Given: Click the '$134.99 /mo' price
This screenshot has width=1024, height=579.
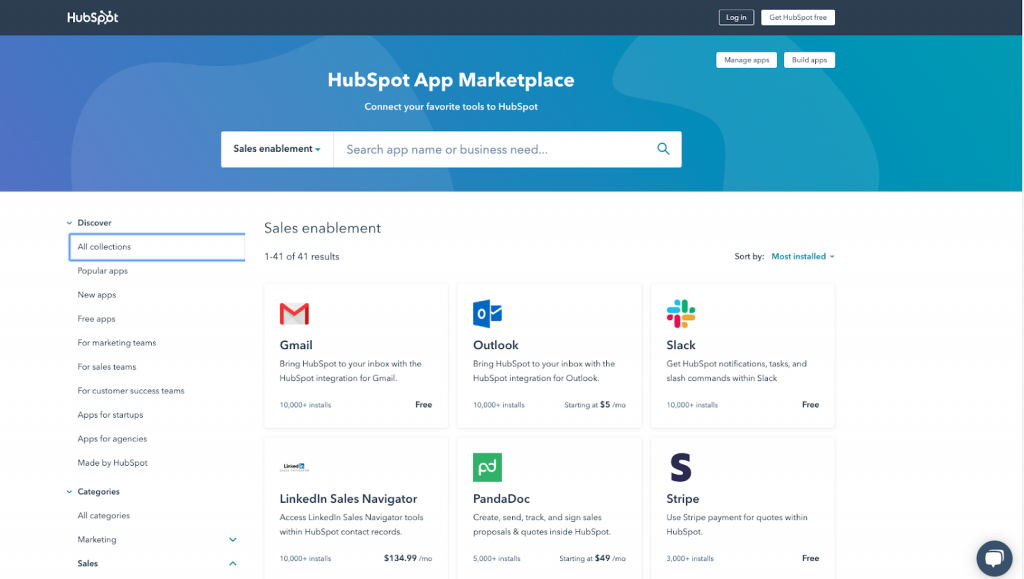Looking at the screenshot, I should tap(408, 558).
